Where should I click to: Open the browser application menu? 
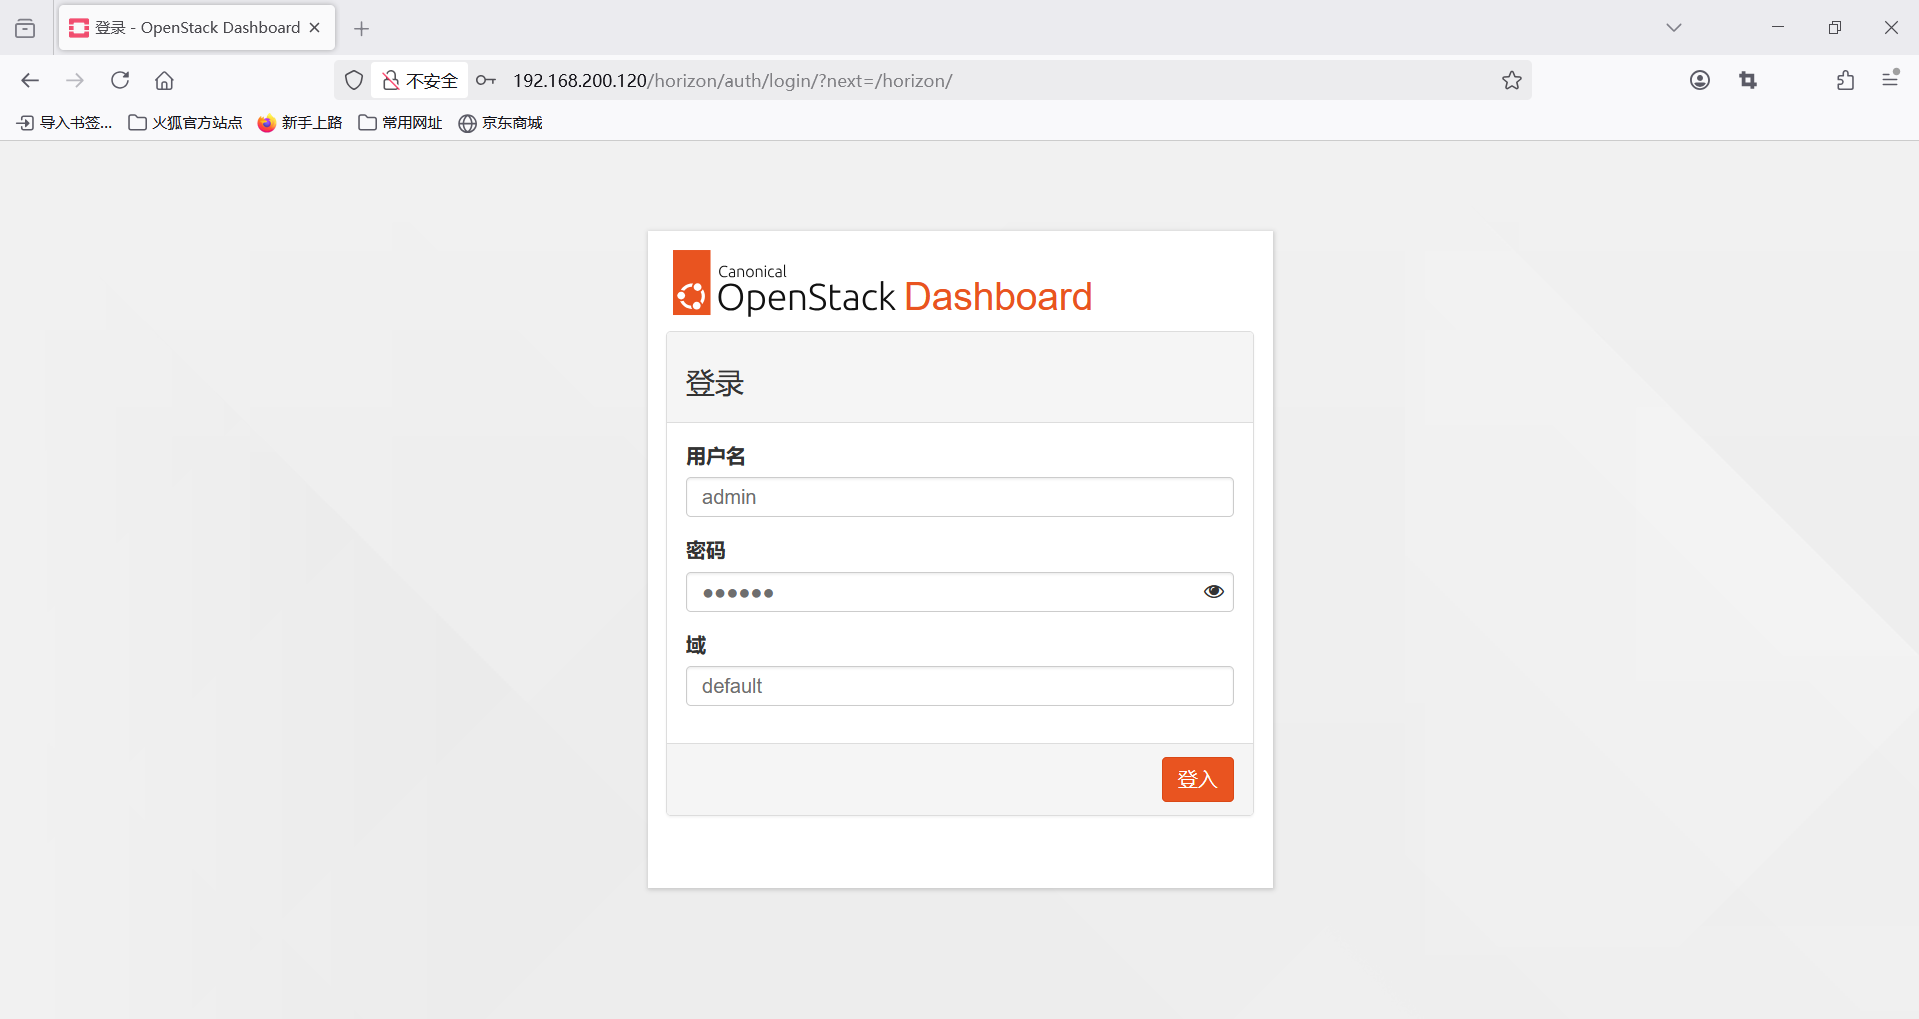[1890, 79]
